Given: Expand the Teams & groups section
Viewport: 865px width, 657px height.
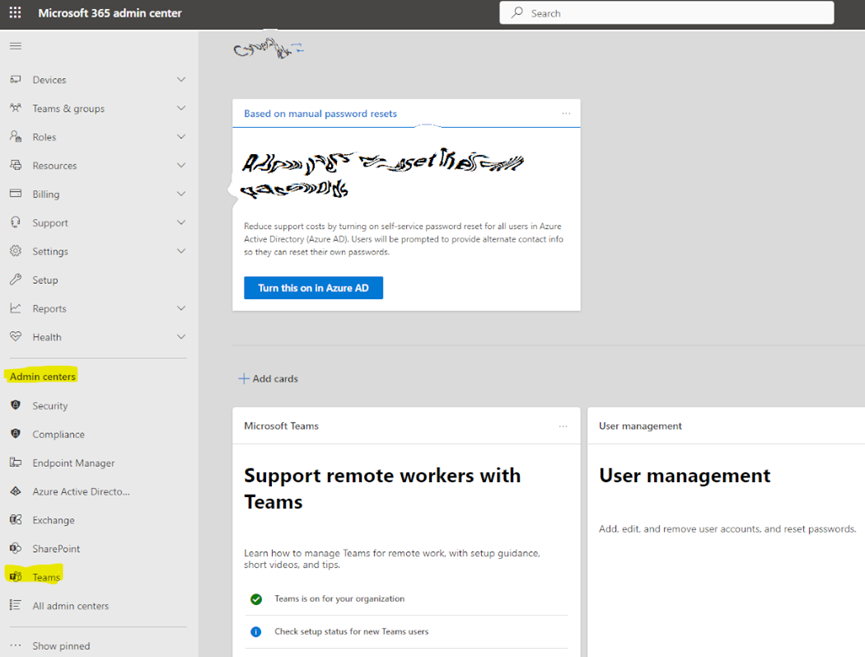Looking at the screenshot, I should click(181, 108).
